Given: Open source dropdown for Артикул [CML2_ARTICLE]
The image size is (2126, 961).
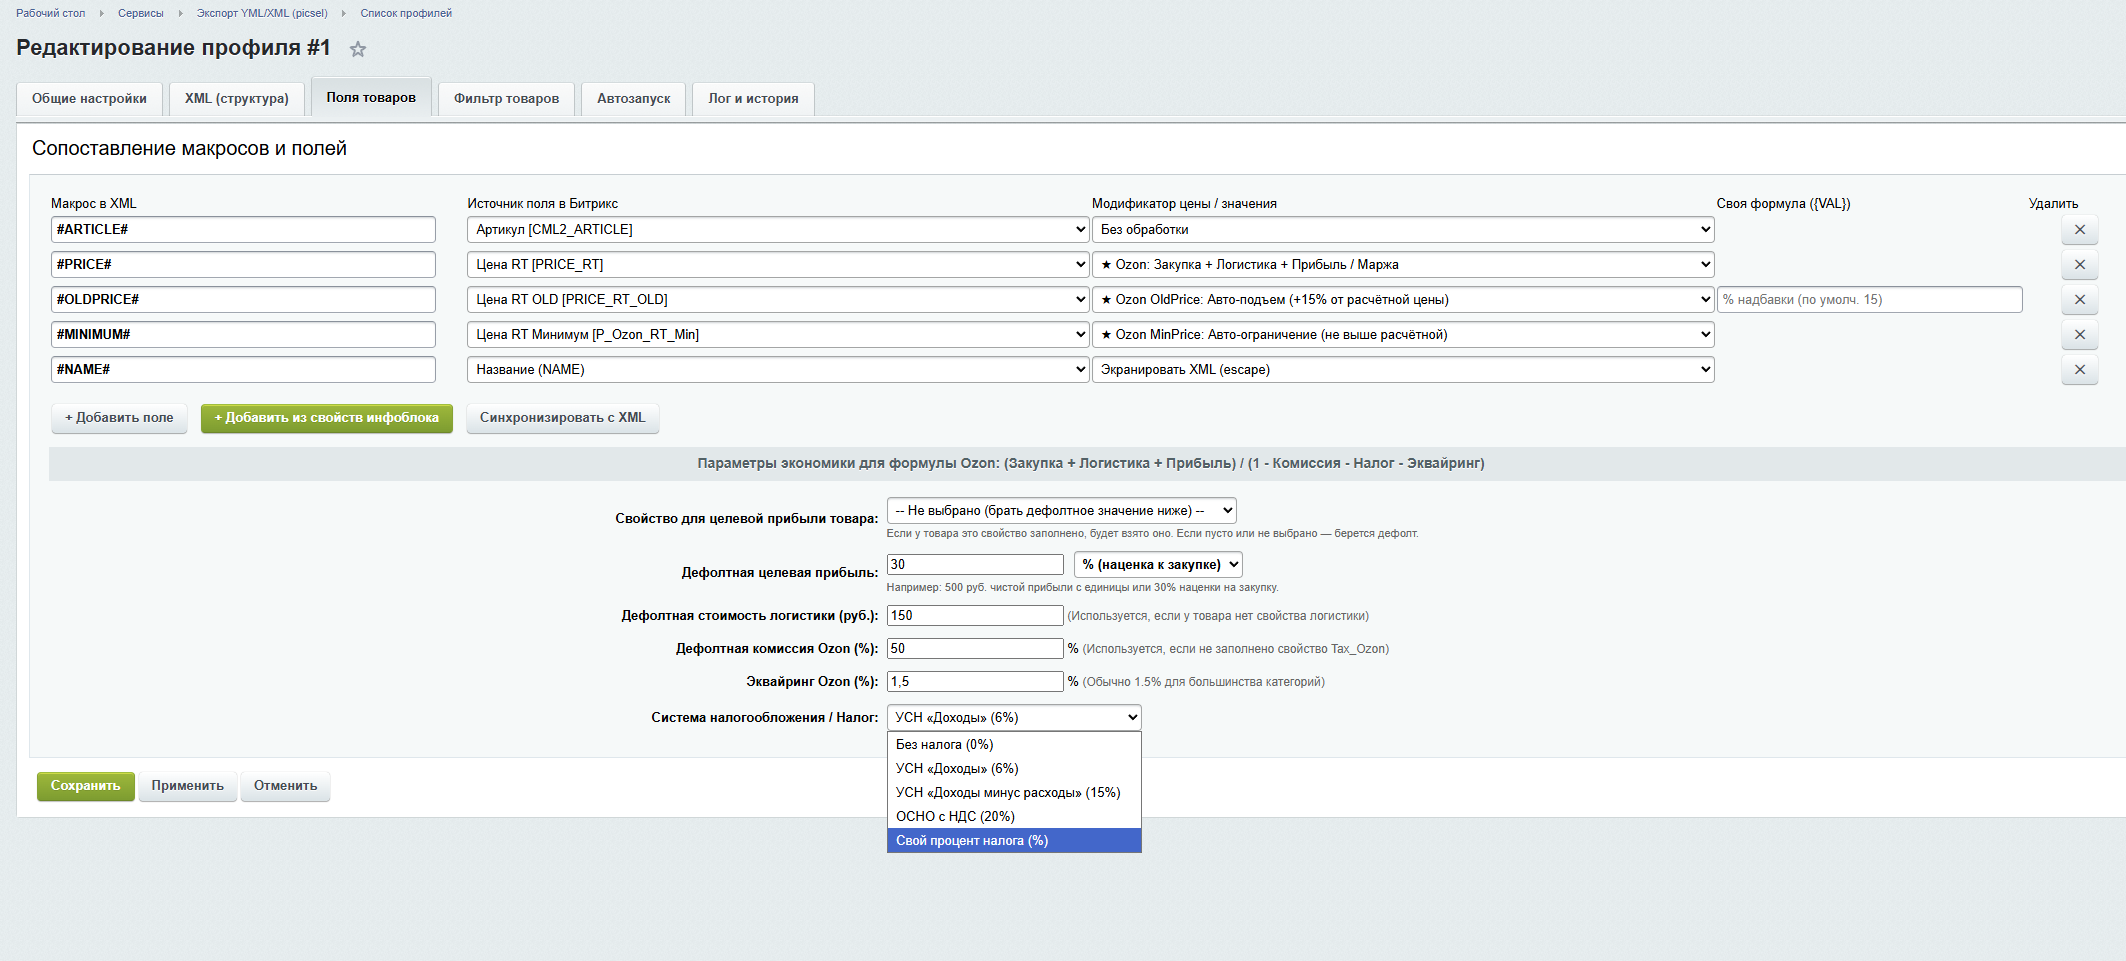Looking at the screenshot, I should 778,230.
